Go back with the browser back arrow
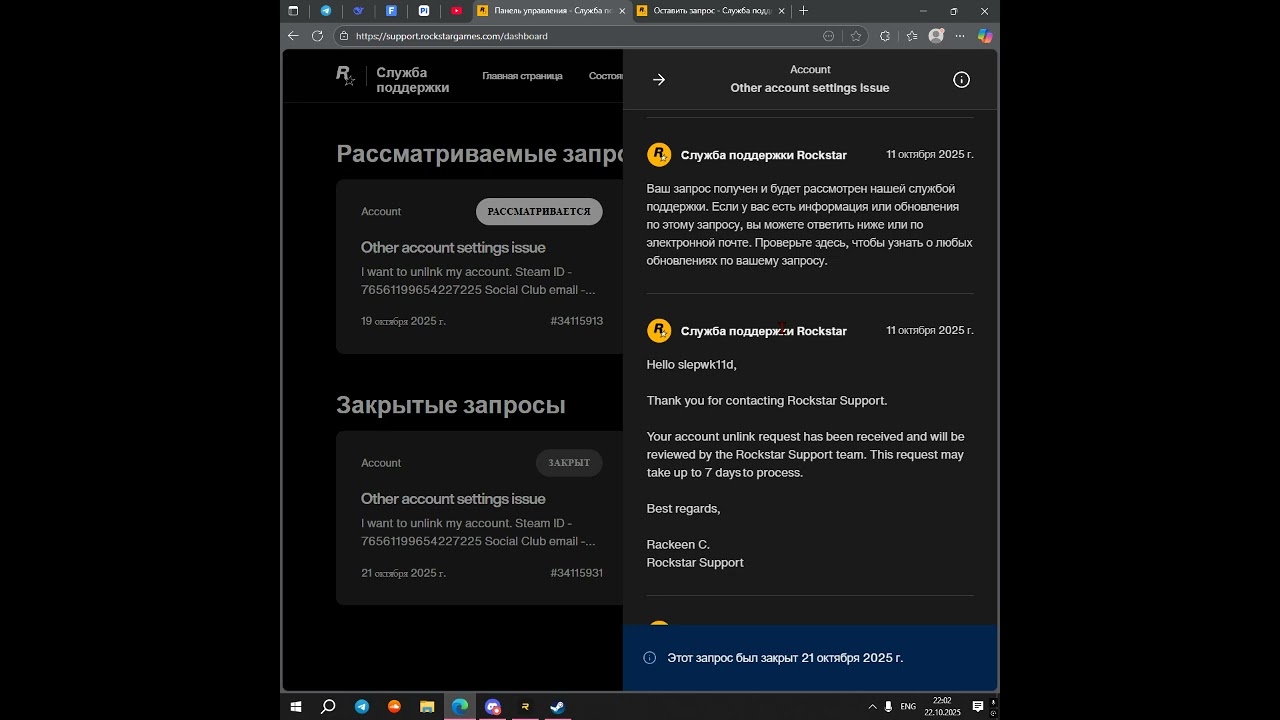The width and height of the screenshot is (1280, 720). 293,36
